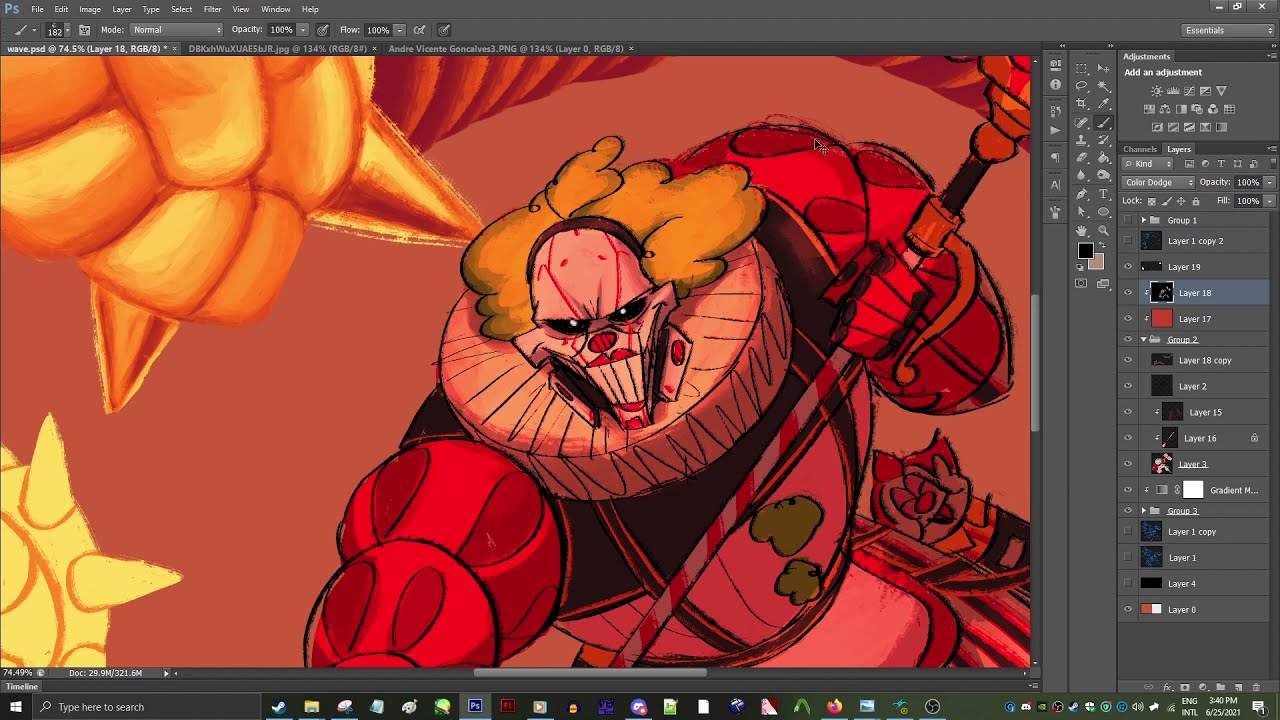Select the Crop tool

pos(1081,105)
